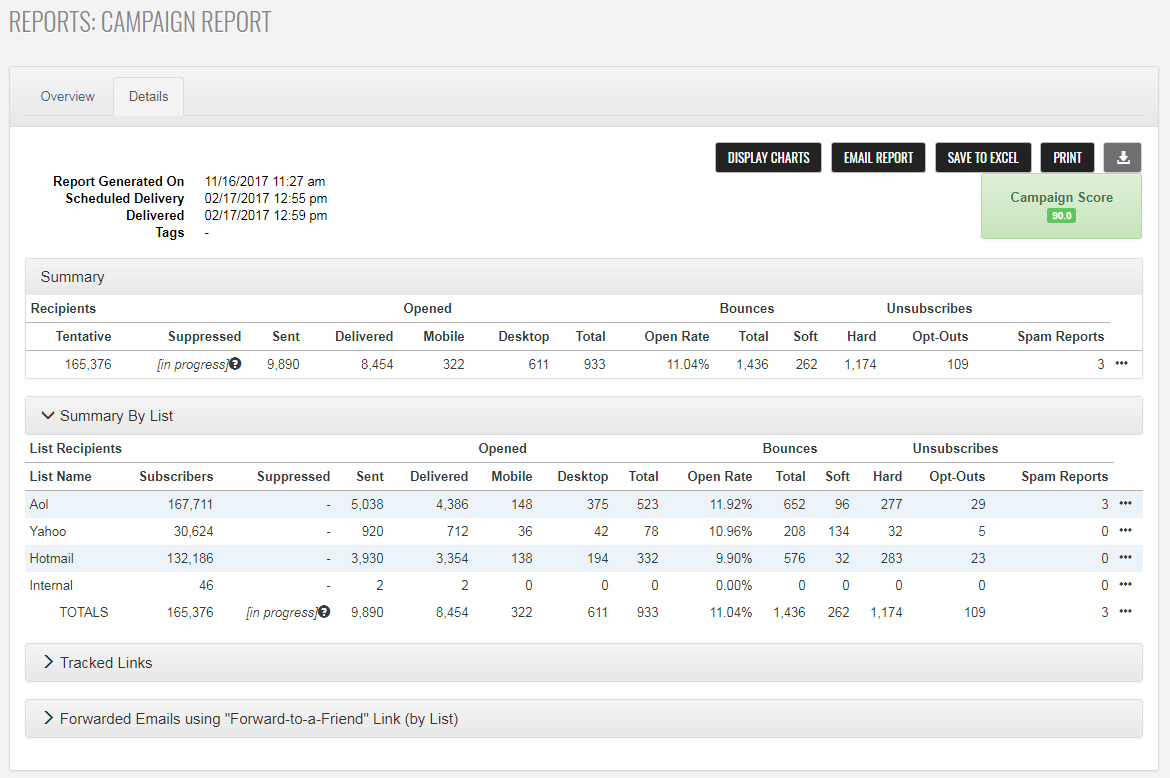
Task: Open the ellipsis menu for TOTALS row
Action: [x=1125, y=612]
